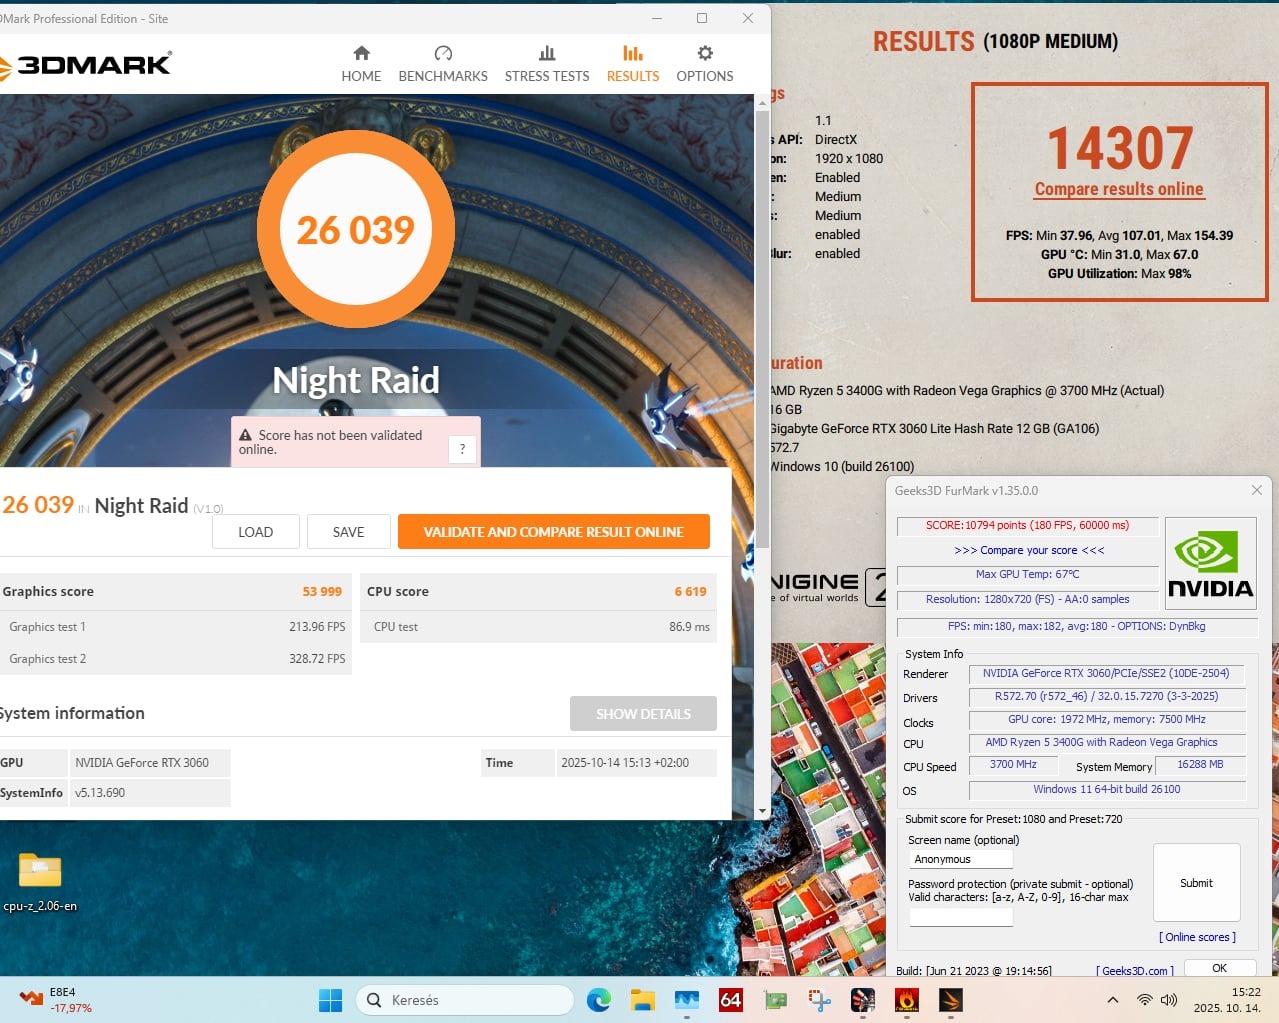Click the SHOW DETAILS button

click(x=643, y=714)
